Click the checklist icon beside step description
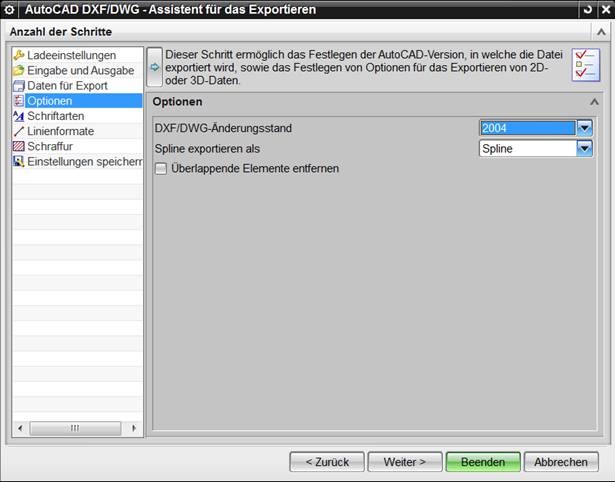The height and width of the screenshot is (482, 615). pos(584,66)
